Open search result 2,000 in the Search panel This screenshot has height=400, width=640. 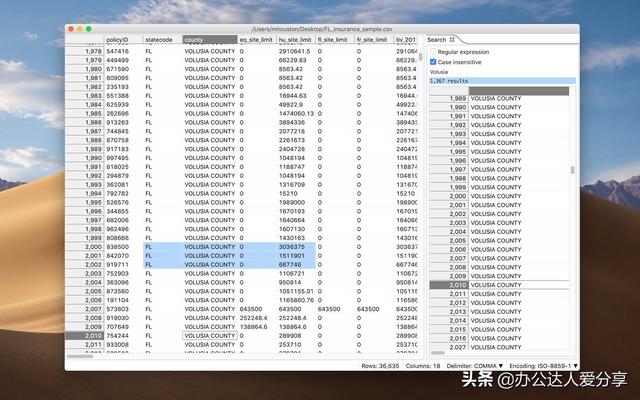pos(499,196)
